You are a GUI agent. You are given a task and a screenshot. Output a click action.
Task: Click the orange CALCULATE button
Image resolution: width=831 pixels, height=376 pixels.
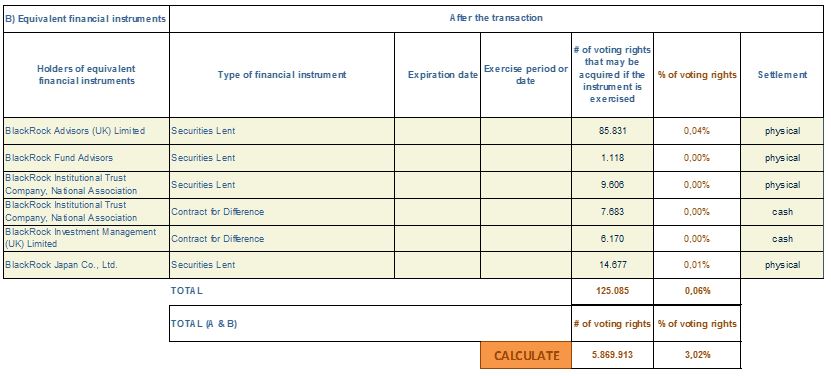[x=526, y=355]
